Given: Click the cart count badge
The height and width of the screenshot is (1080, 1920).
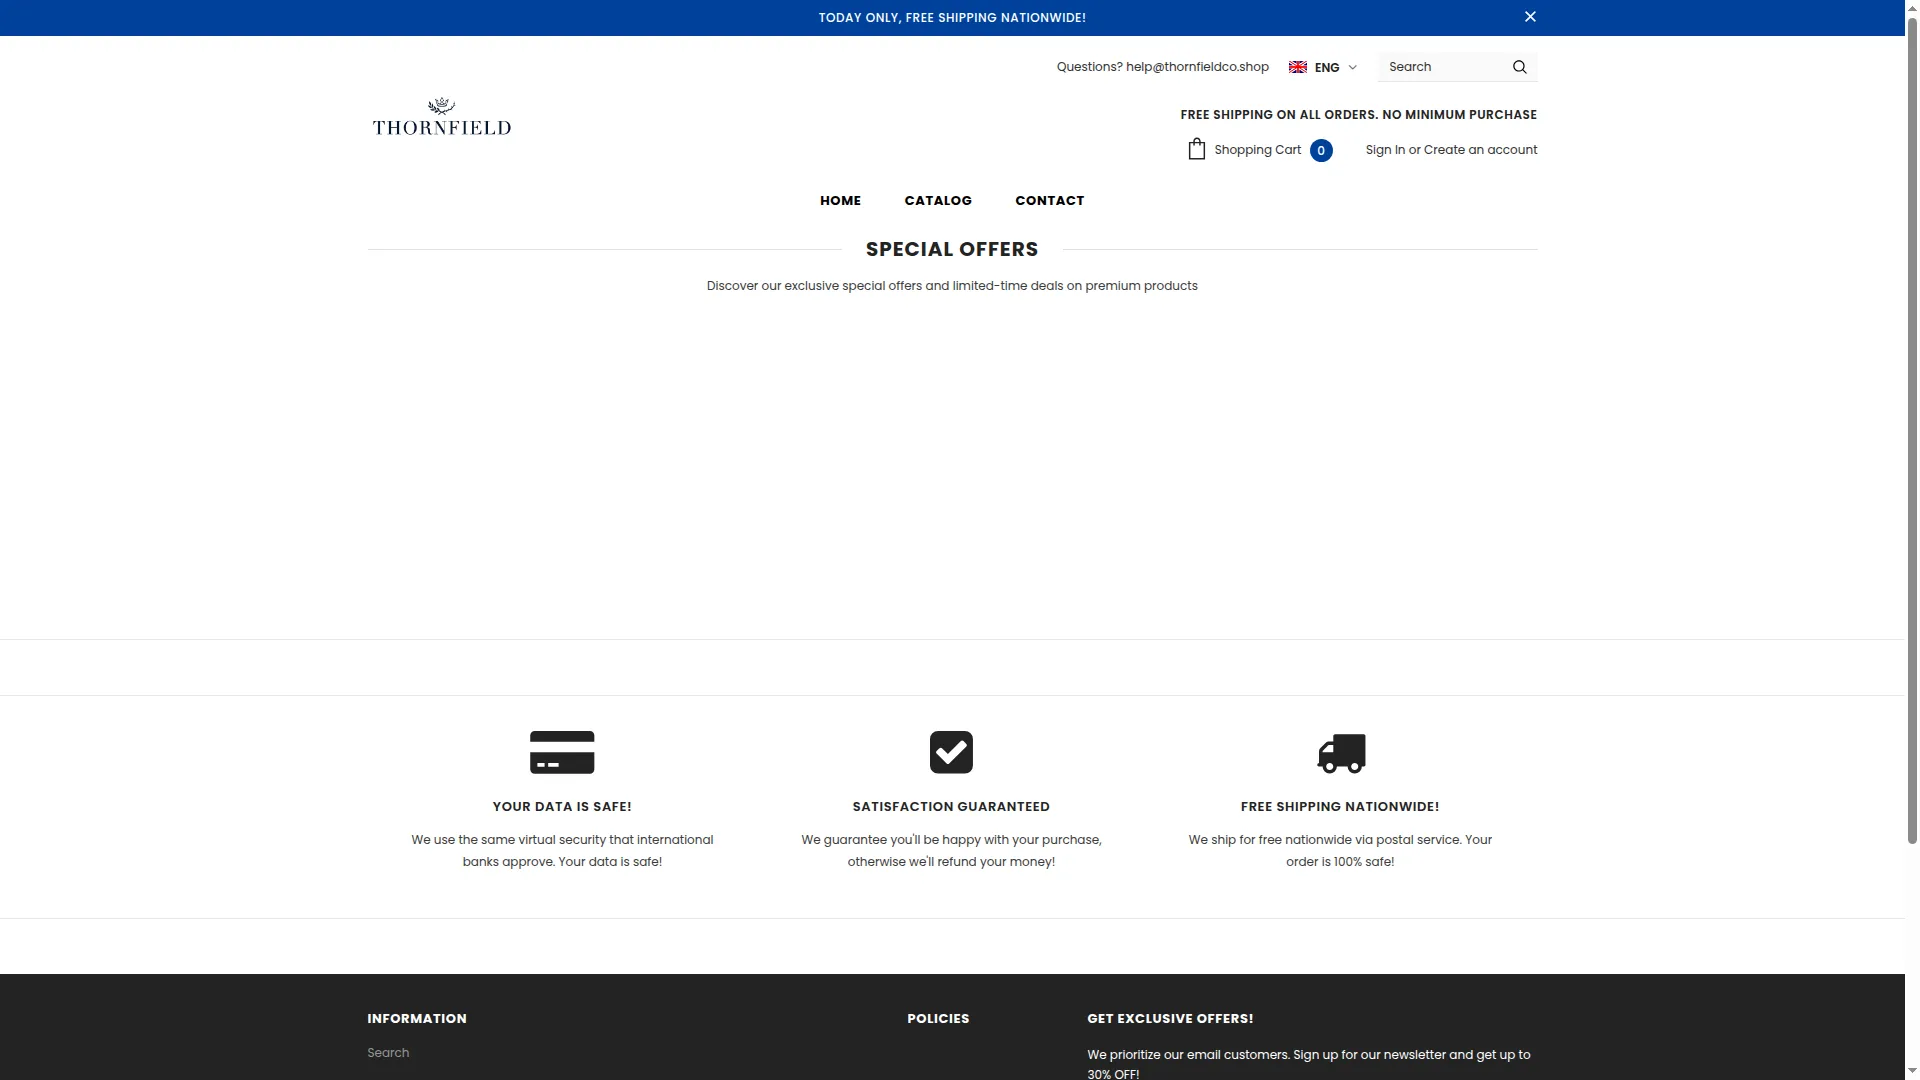Looking at the screenshot, I should click(x=1321, y=151).
